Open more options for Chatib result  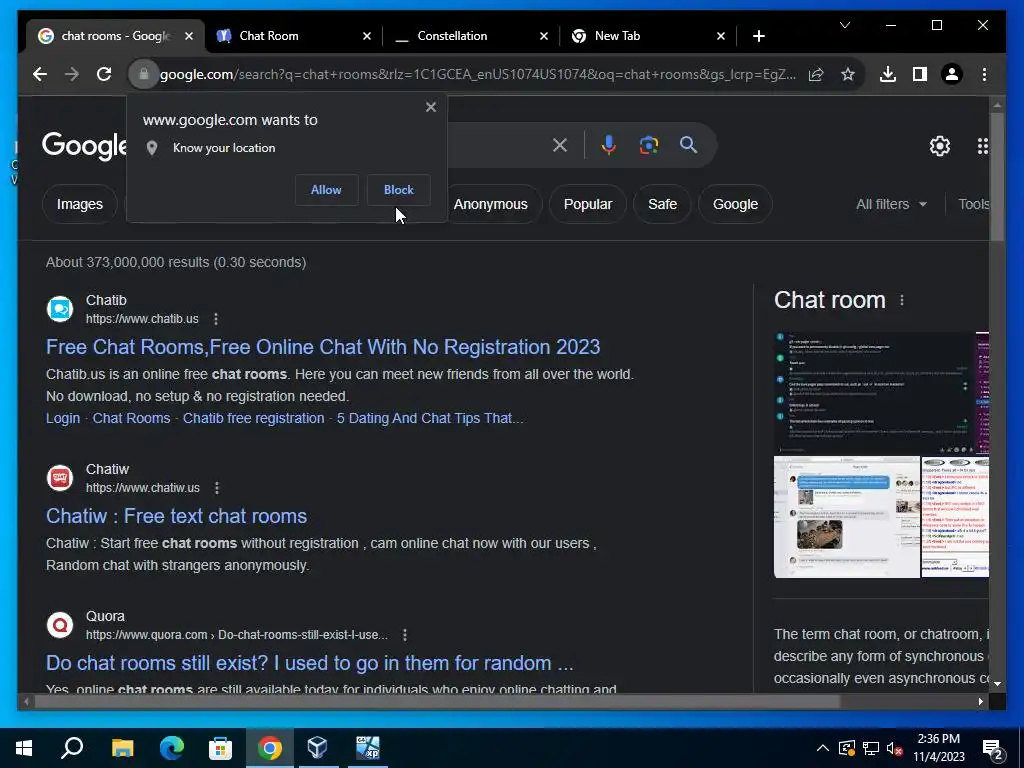click(x=216, y=319)
